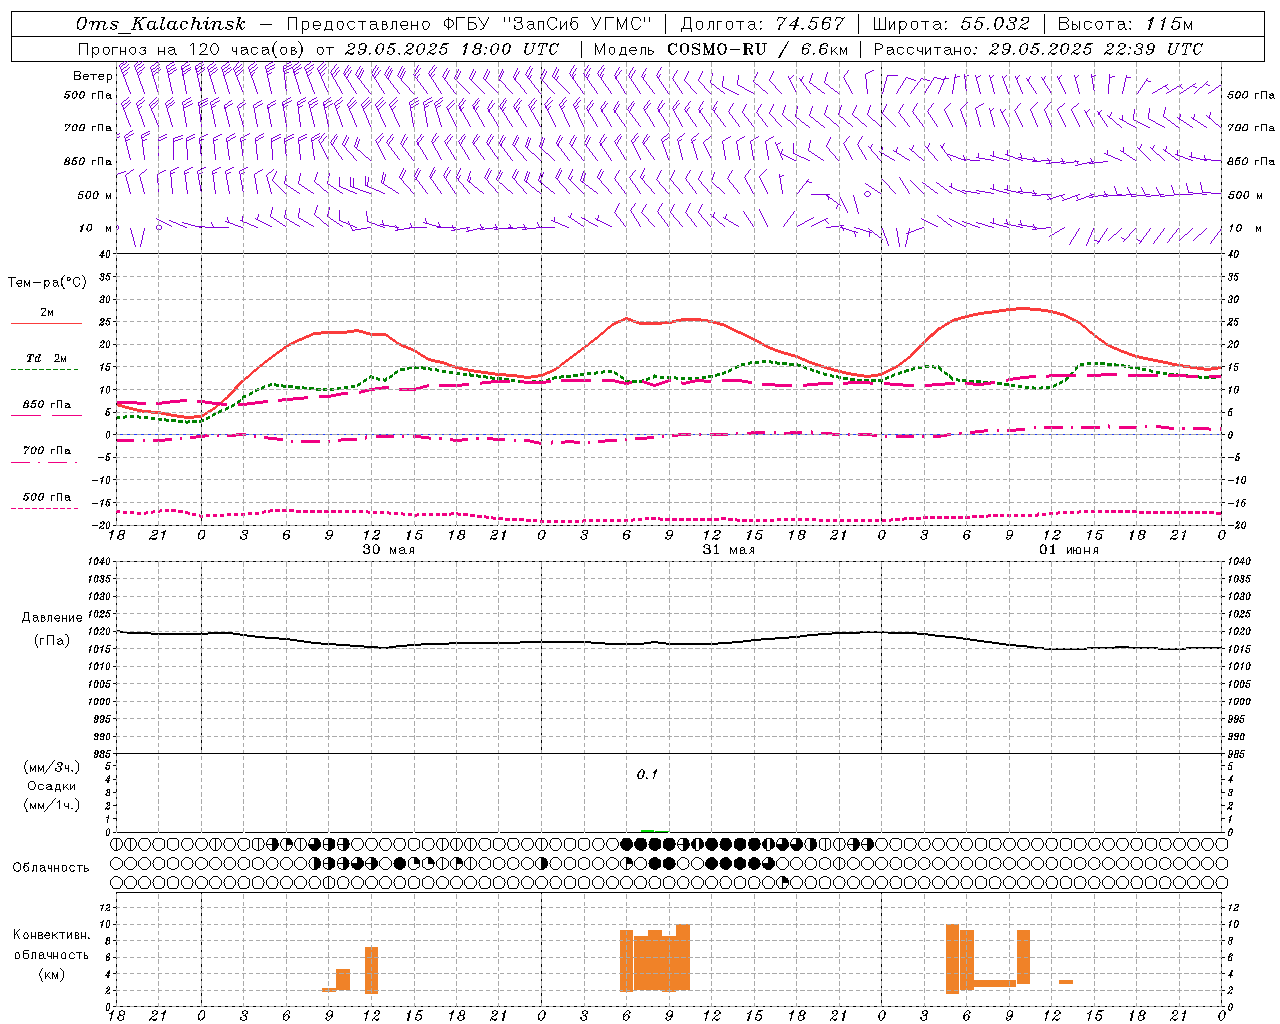Viewport: 1280px width, 1024px height.
Task: Click the longitude value Долгота: 74.567
Action: (762, 24)
